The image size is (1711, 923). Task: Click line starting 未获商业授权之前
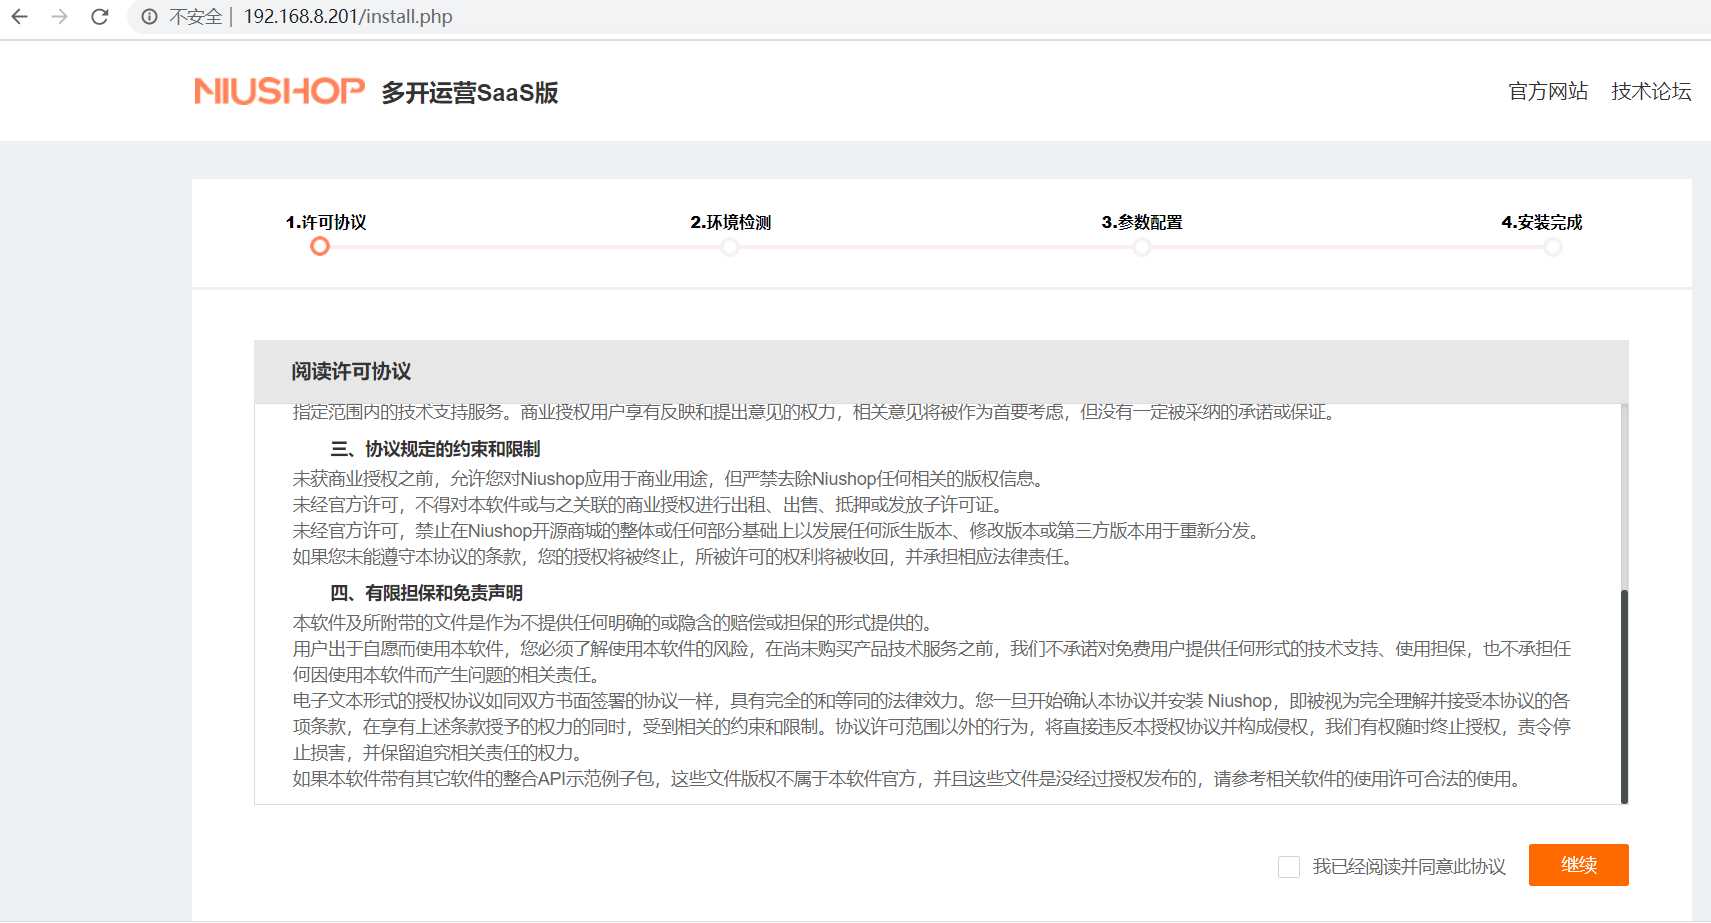pos(670,479)
